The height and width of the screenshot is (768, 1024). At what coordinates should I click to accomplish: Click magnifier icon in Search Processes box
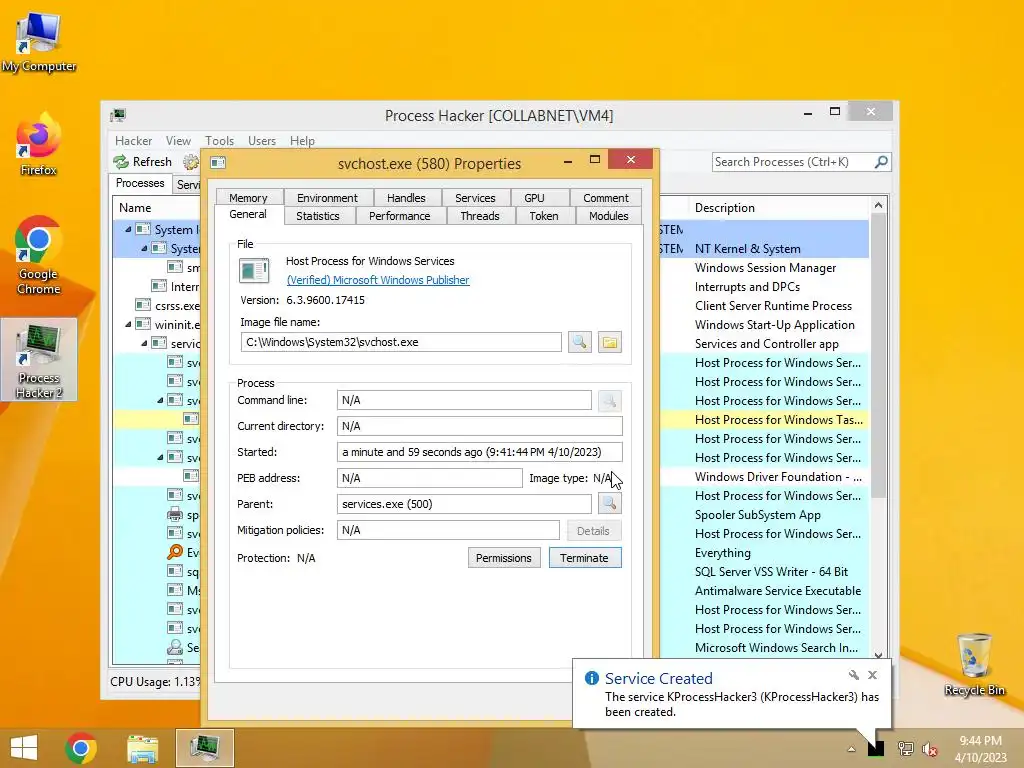click(x=881, y=161)
